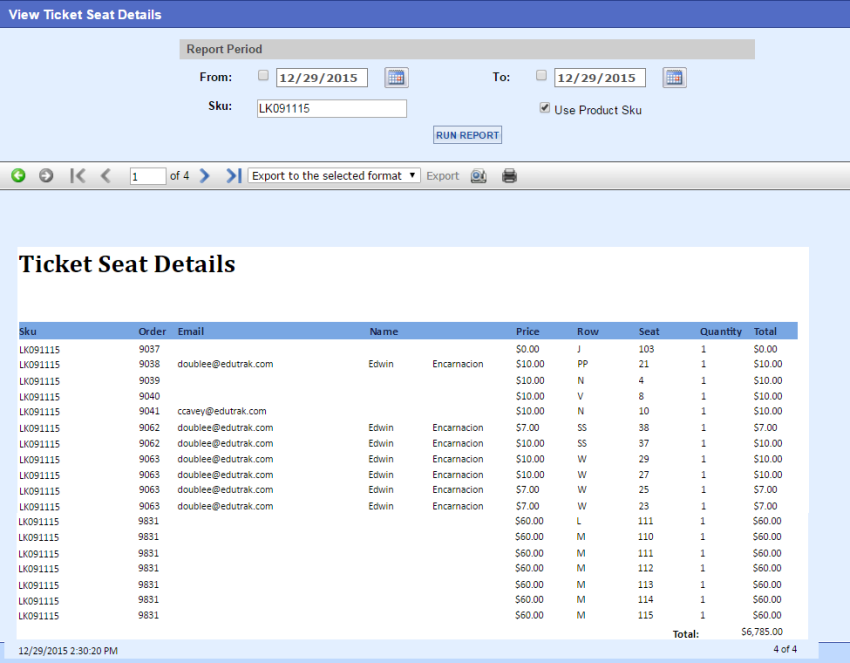
Task: Open Export to the selected format dropdown
Action: click(334, 176)
